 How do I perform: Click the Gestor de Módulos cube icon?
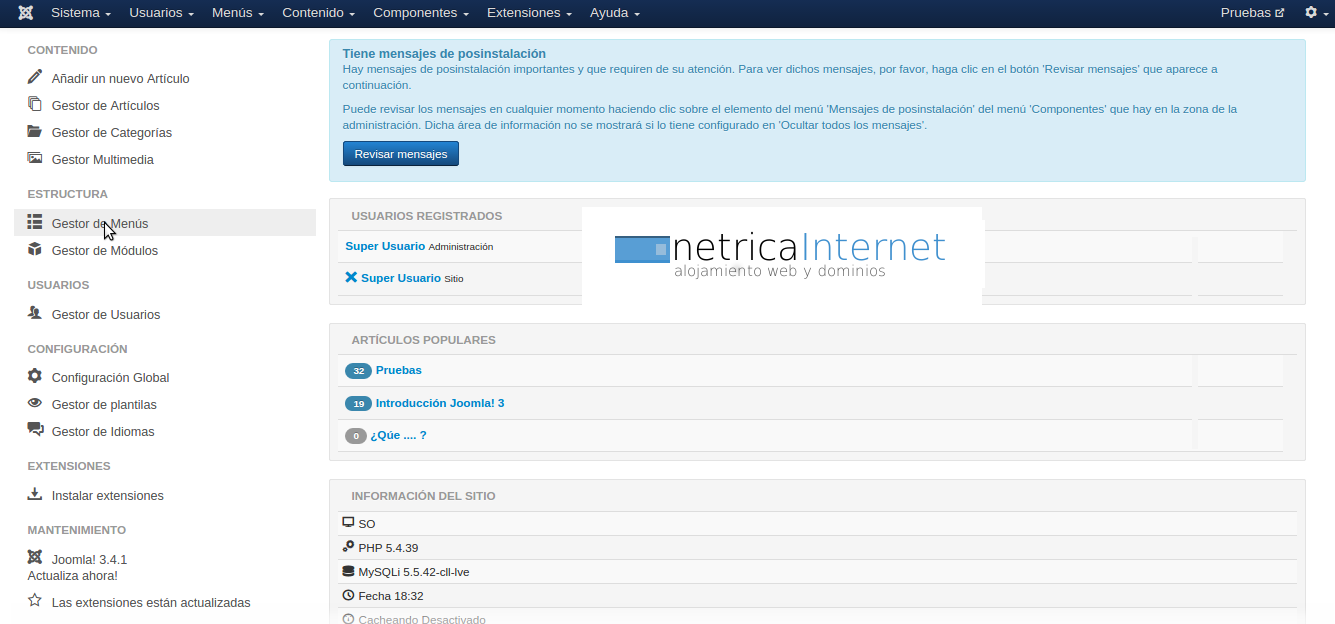35,249
